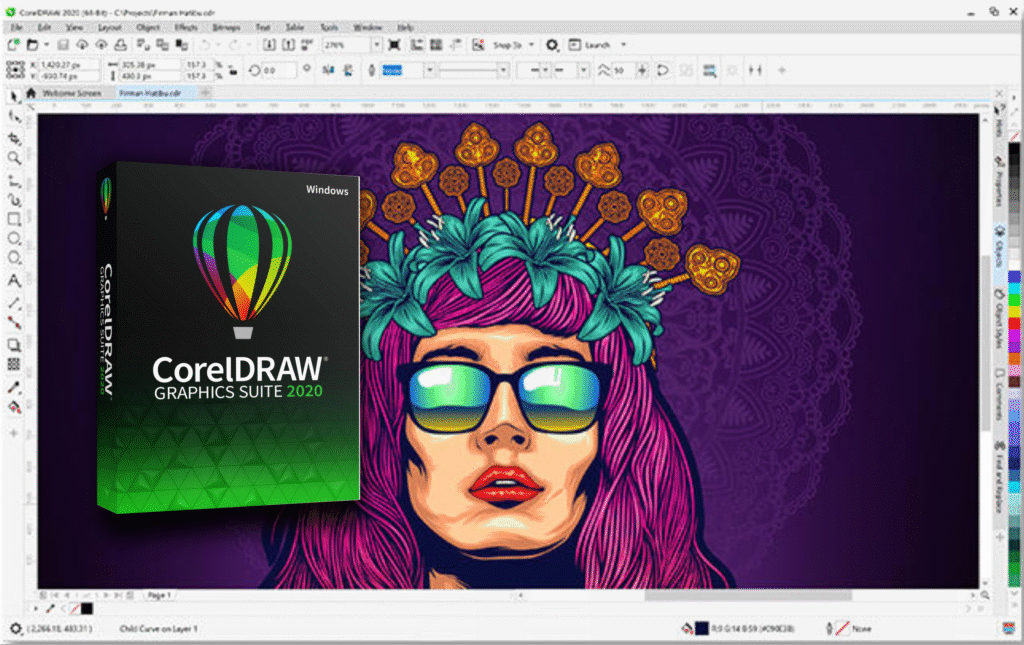Choose the Shape edit tool
This screenshot has width=1024, height=645.
point(14,118)
